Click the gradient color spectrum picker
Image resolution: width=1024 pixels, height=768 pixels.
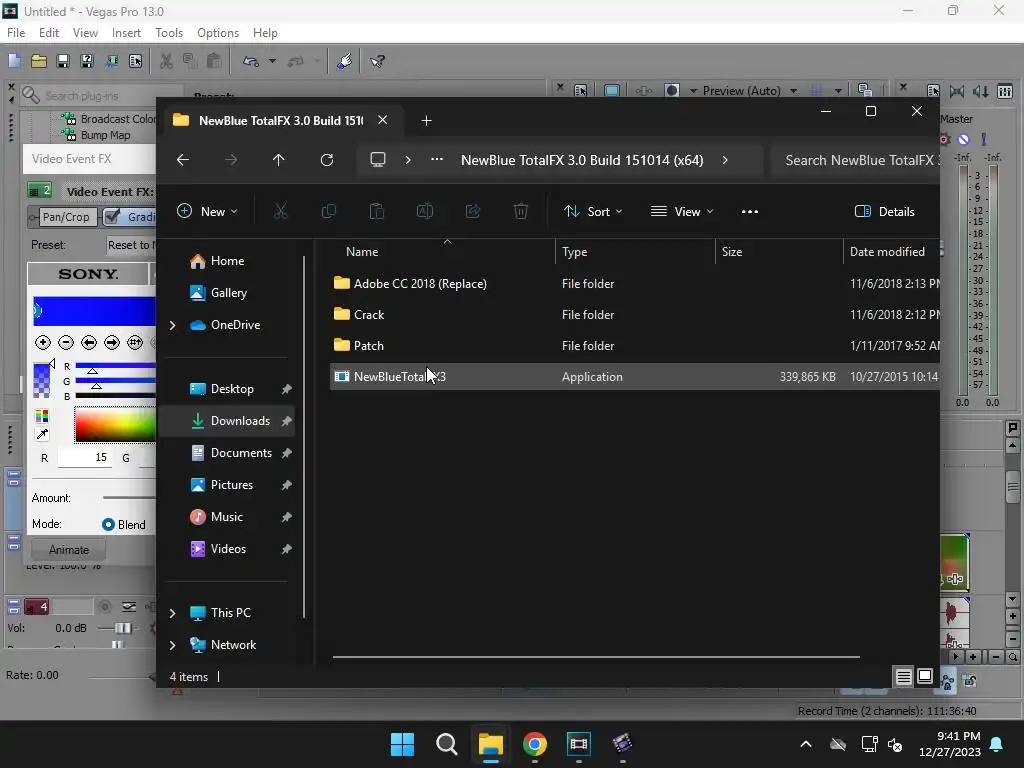click(x=115, y=425)
